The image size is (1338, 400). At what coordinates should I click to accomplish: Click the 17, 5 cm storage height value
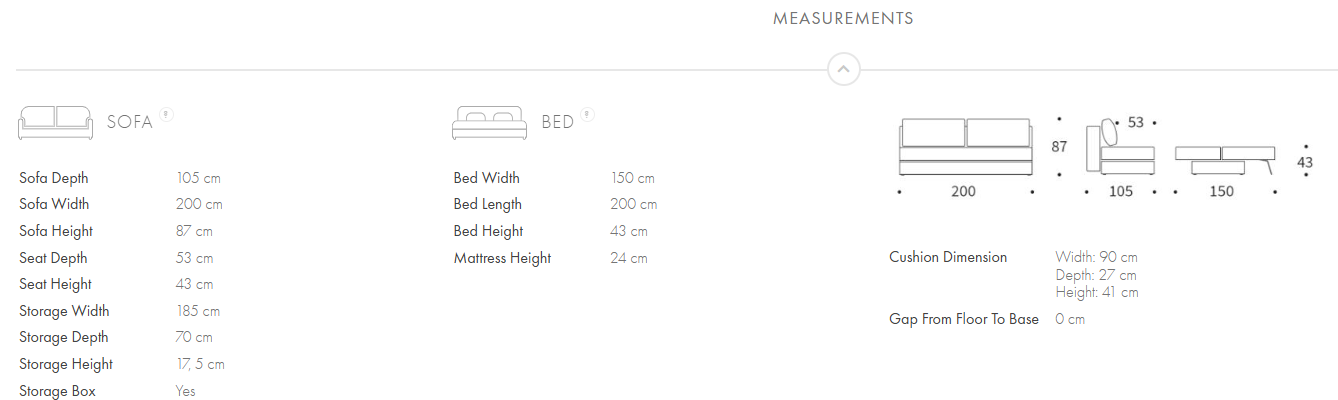(x=200, y=364)
